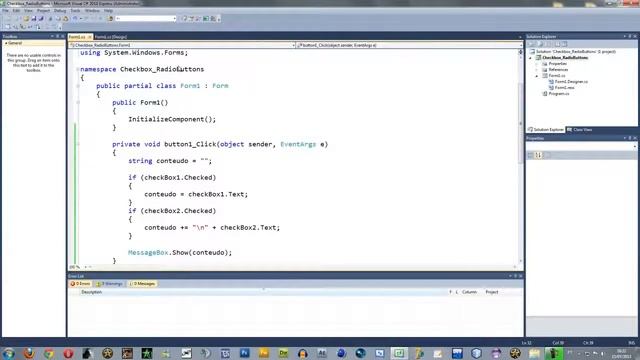Click the Cut toolbar icon
The width and height of the screenshot is (640, 360).
[51, 19]
